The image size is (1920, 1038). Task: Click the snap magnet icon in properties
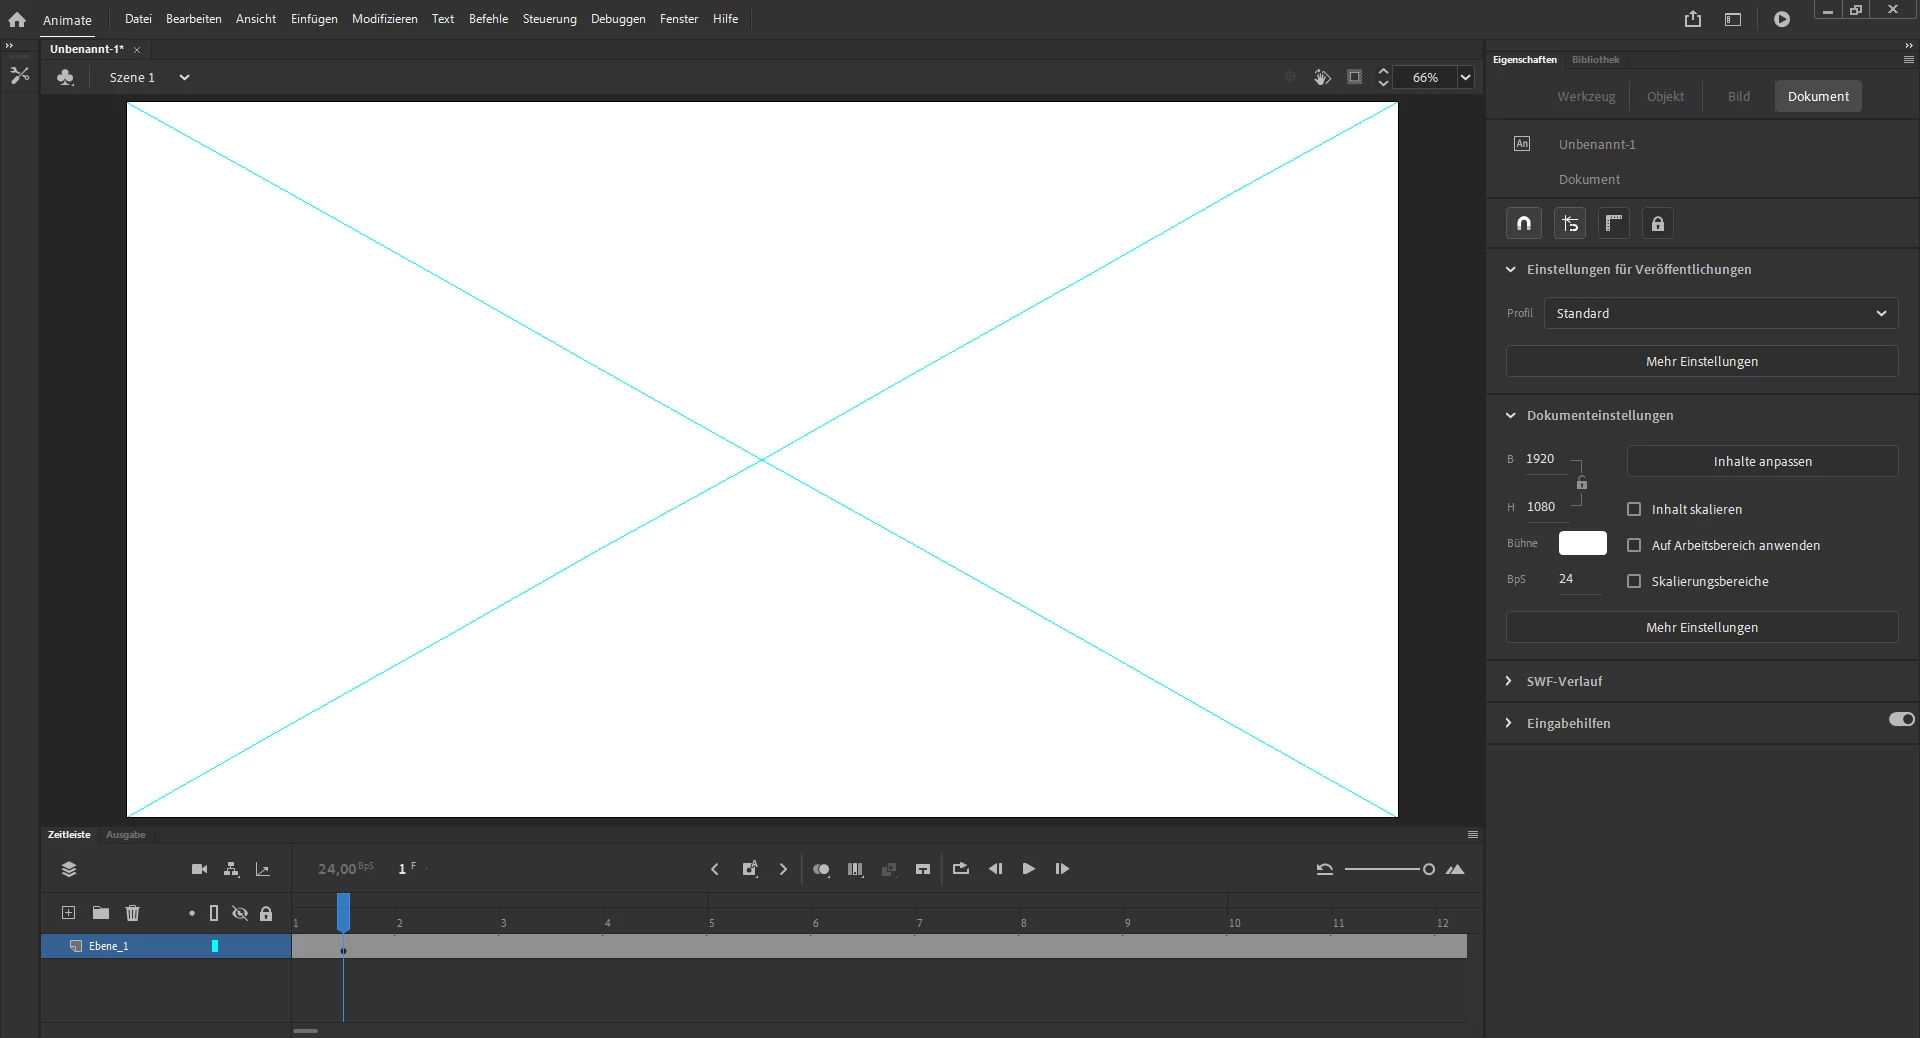tap(1524, 223)
